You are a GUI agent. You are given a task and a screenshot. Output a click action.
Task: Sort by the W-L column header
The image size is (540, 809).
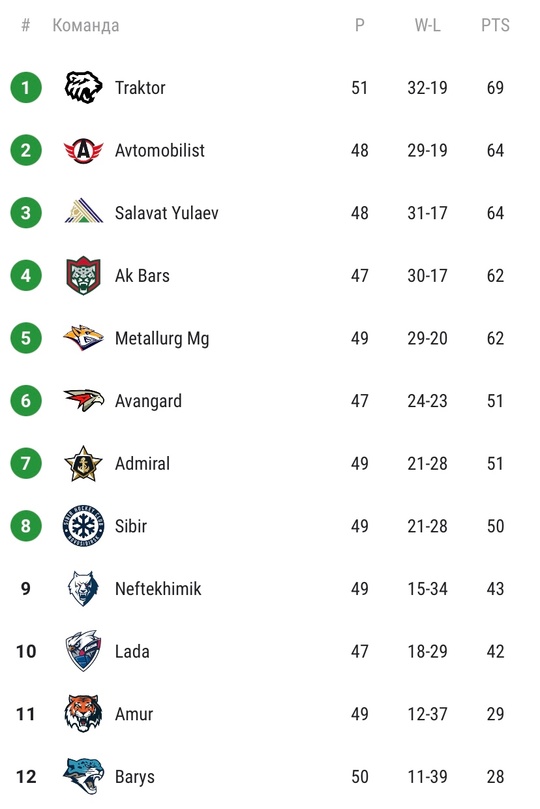point(428,25)
